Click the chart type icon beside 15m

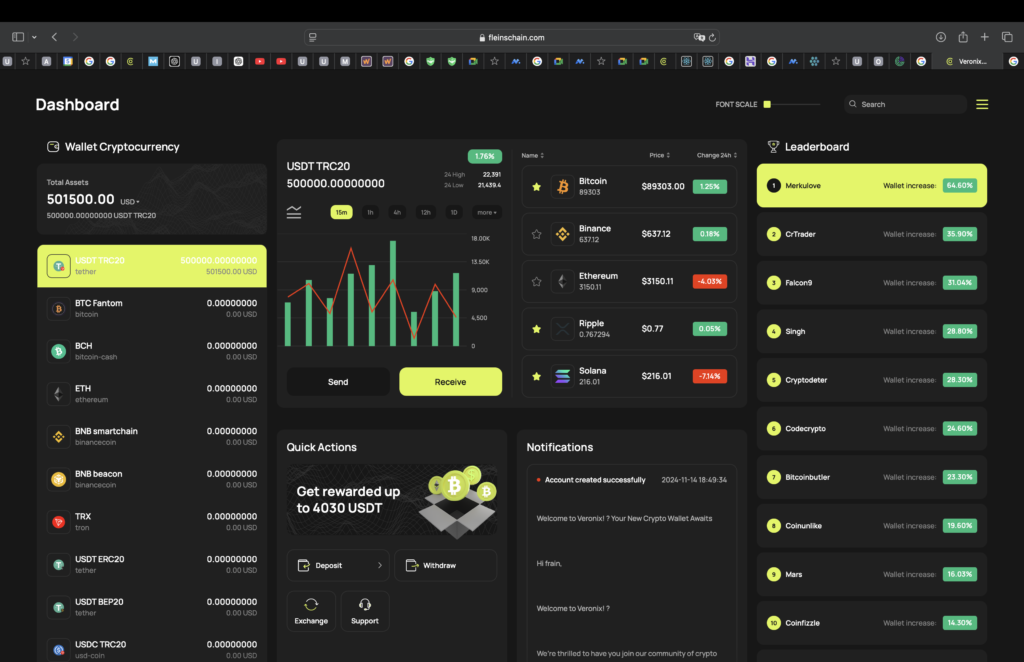pyautogui.click(x=294, y=212)
